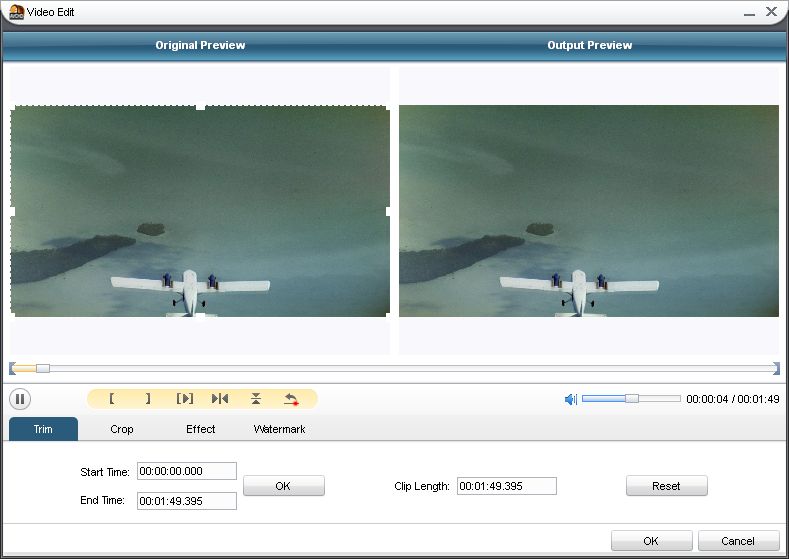Close the Video Edit window

coord(771,12)
